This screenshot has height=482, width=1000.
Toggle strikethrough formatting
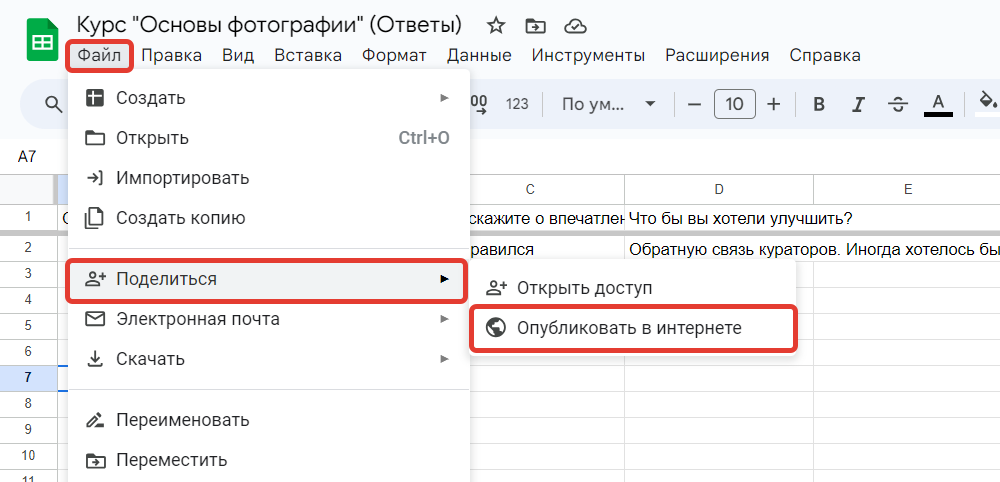pyautogui.click(x=898, y=104)
